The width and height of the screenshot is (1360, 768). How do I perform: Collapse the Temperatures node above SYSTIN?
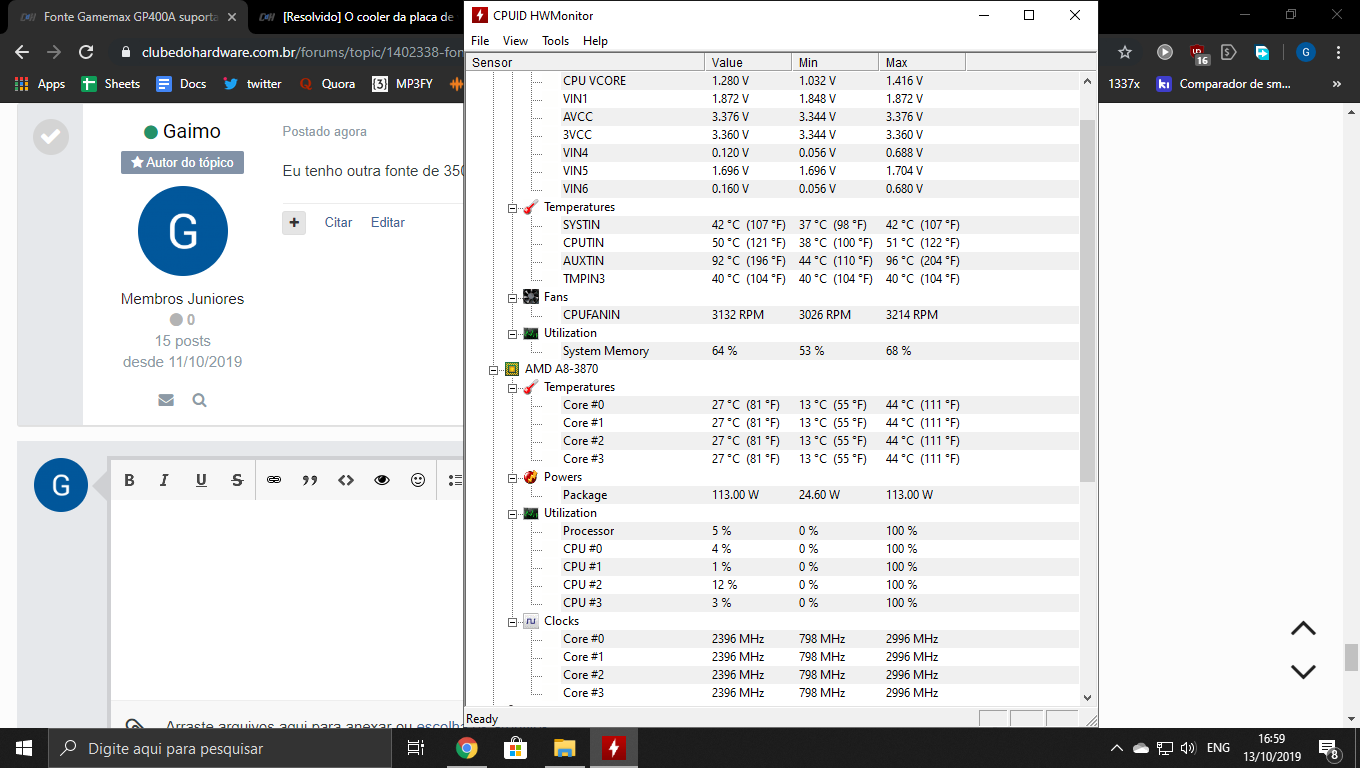512,207
